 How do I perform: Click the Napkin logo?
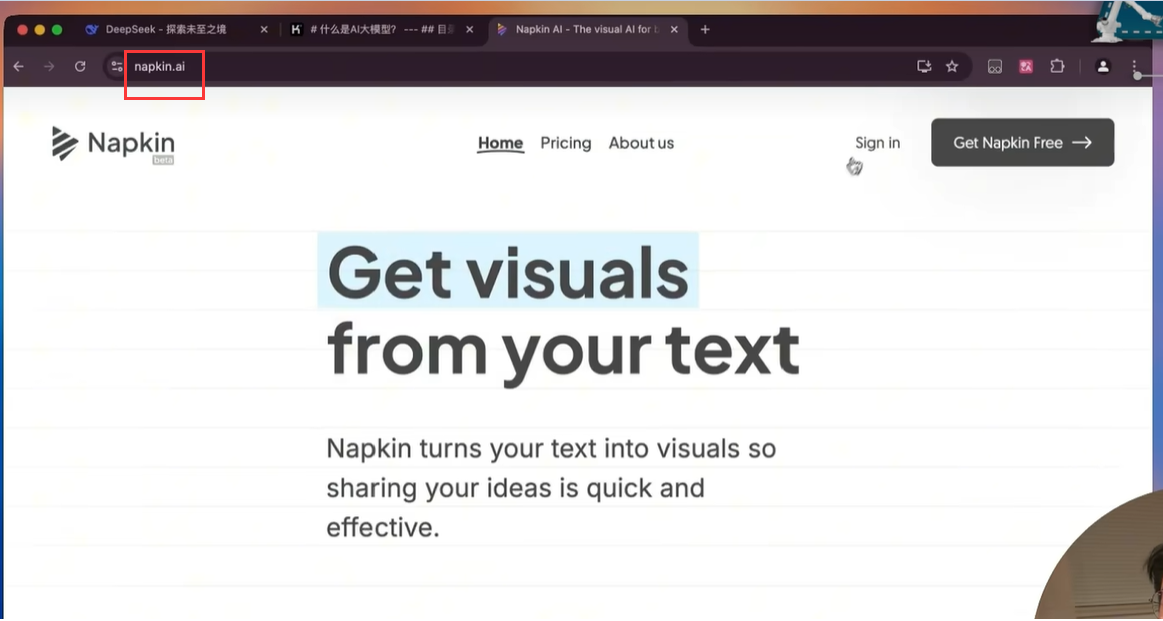tap(113, 144)
